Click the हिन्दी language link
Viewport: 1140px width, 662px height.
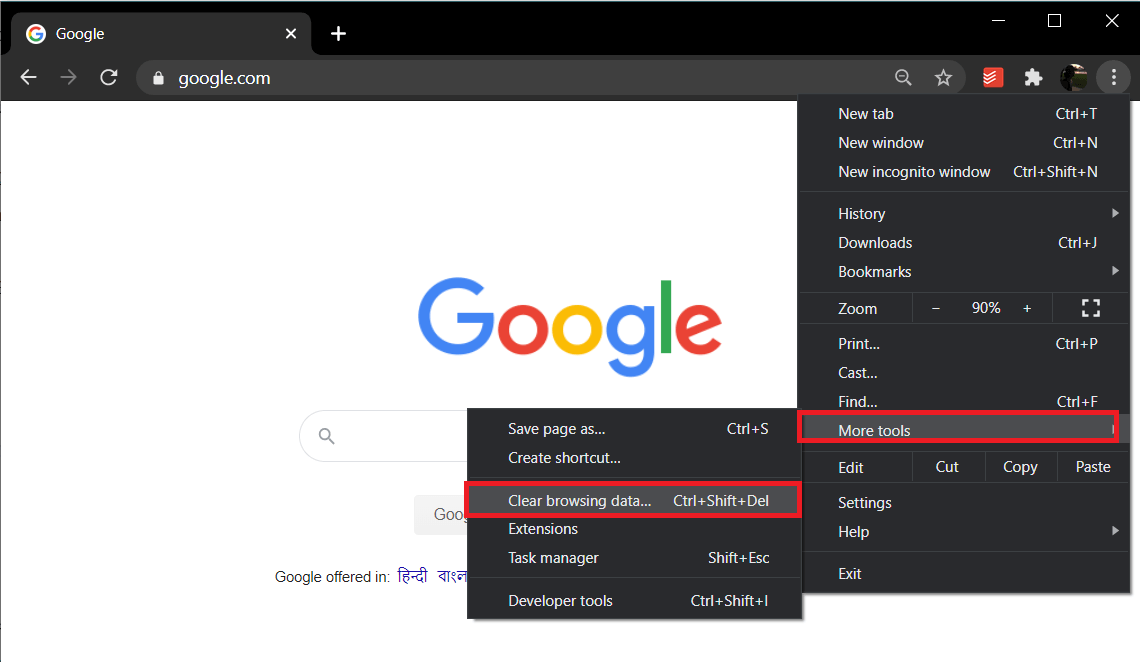(412, 576)
